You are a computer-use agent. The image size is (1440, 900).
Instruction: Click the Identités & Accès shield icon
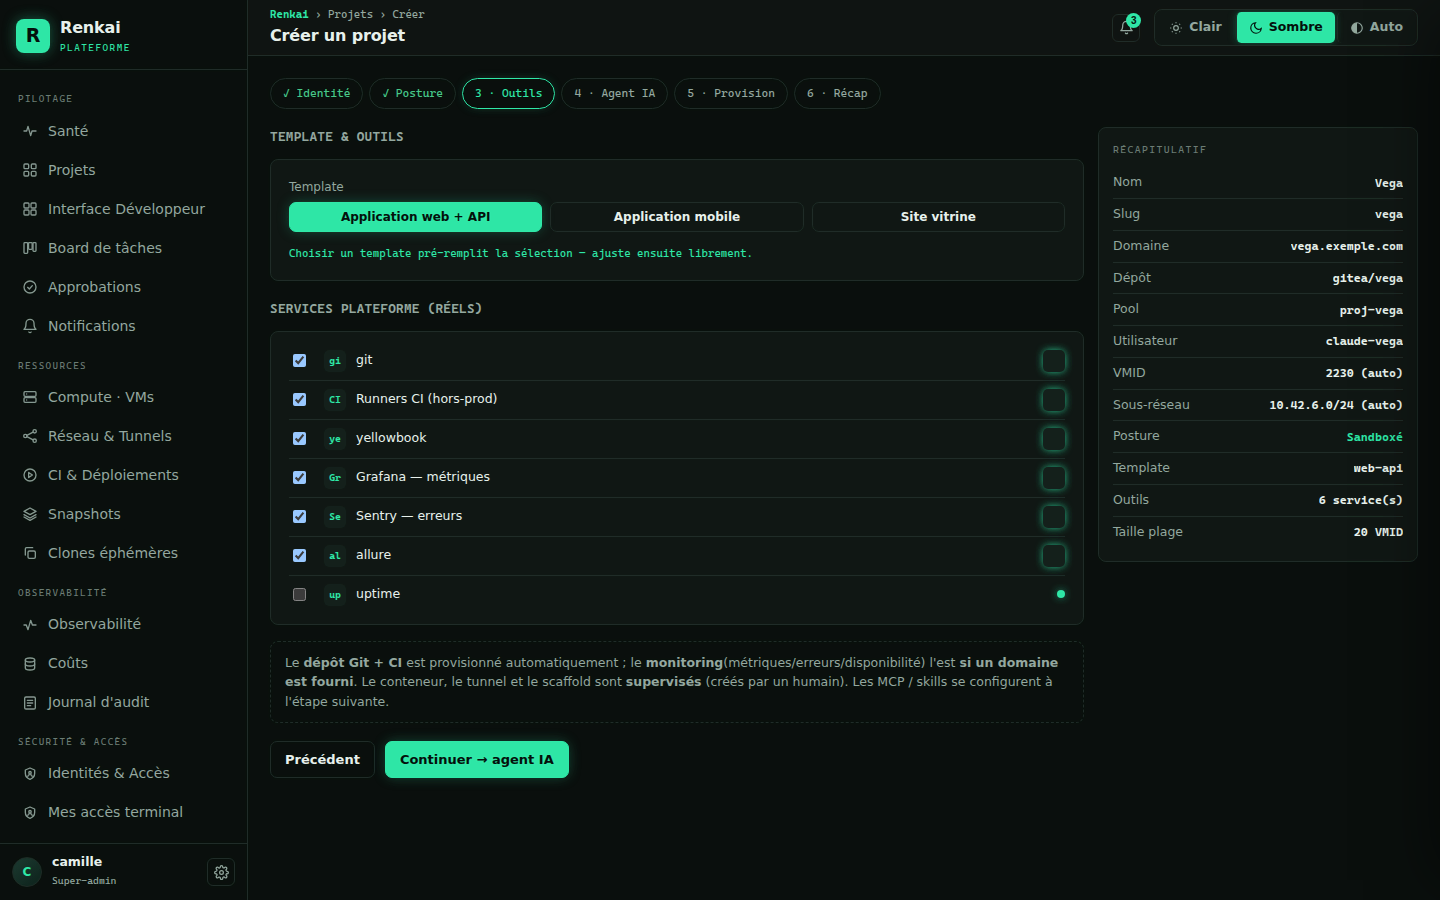(x=30, y=773)
